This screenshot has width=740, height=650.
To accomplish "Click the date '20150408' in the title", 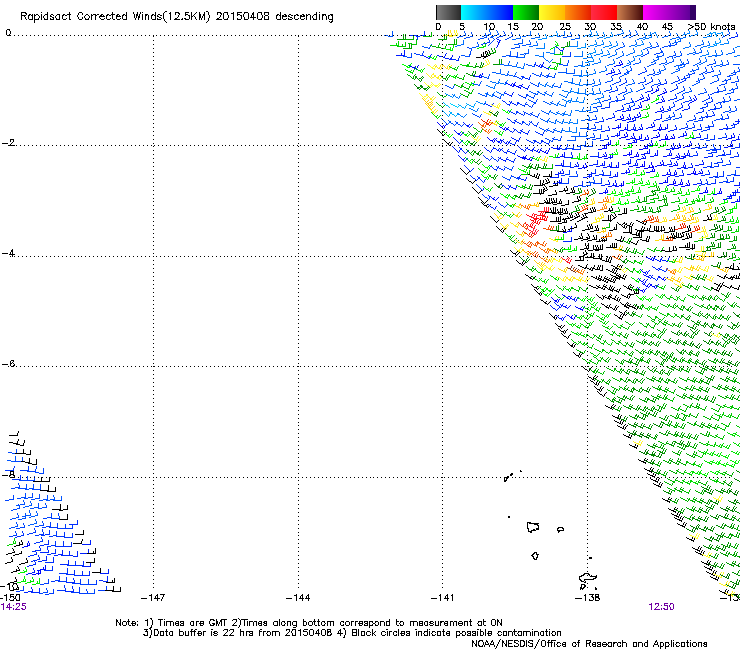I will click(243, 17).
